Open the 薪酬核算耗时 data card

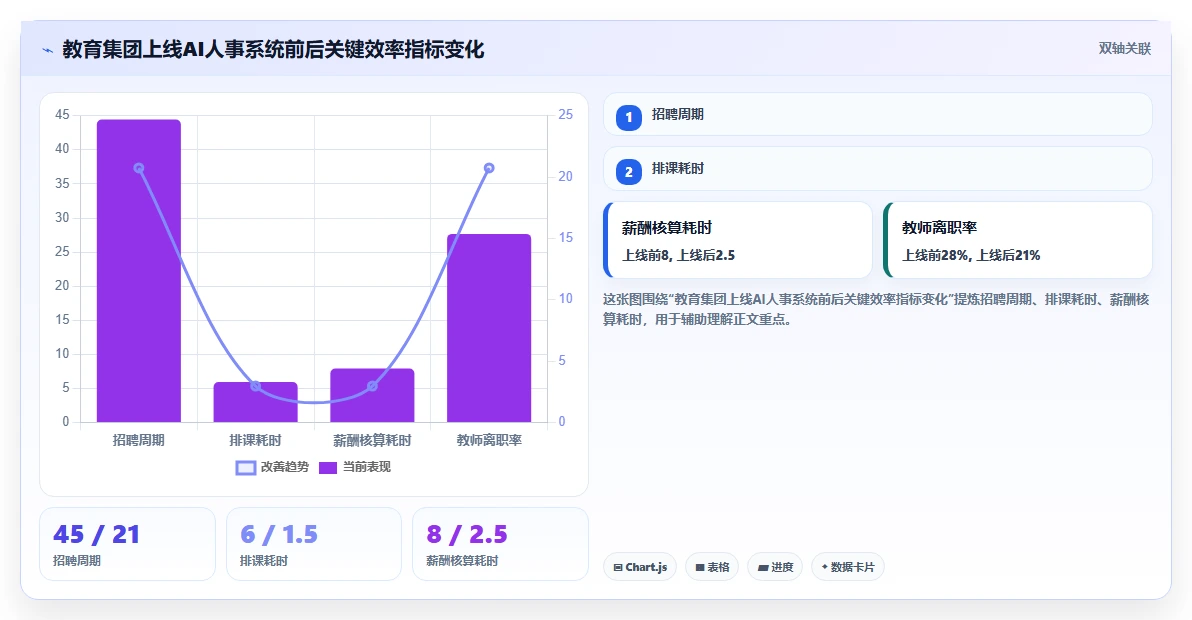[x=737, y=240]
